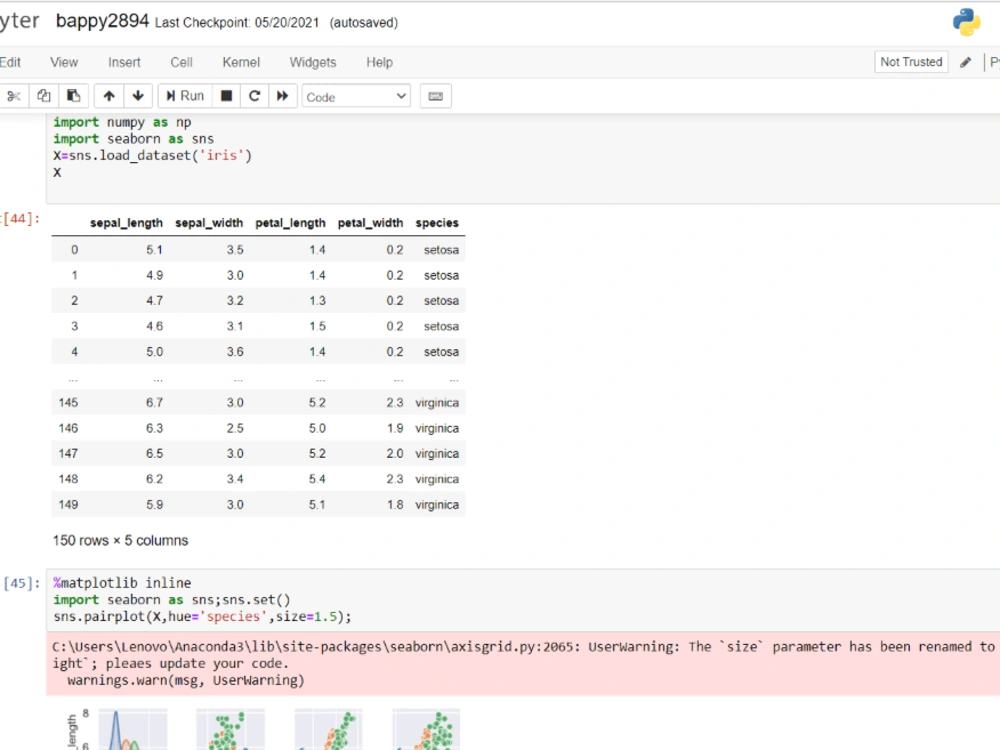This screenshot has height=750, width=1000.
Task: Interrupt the kernel with stop icon
Action: (x=226, y=95)
